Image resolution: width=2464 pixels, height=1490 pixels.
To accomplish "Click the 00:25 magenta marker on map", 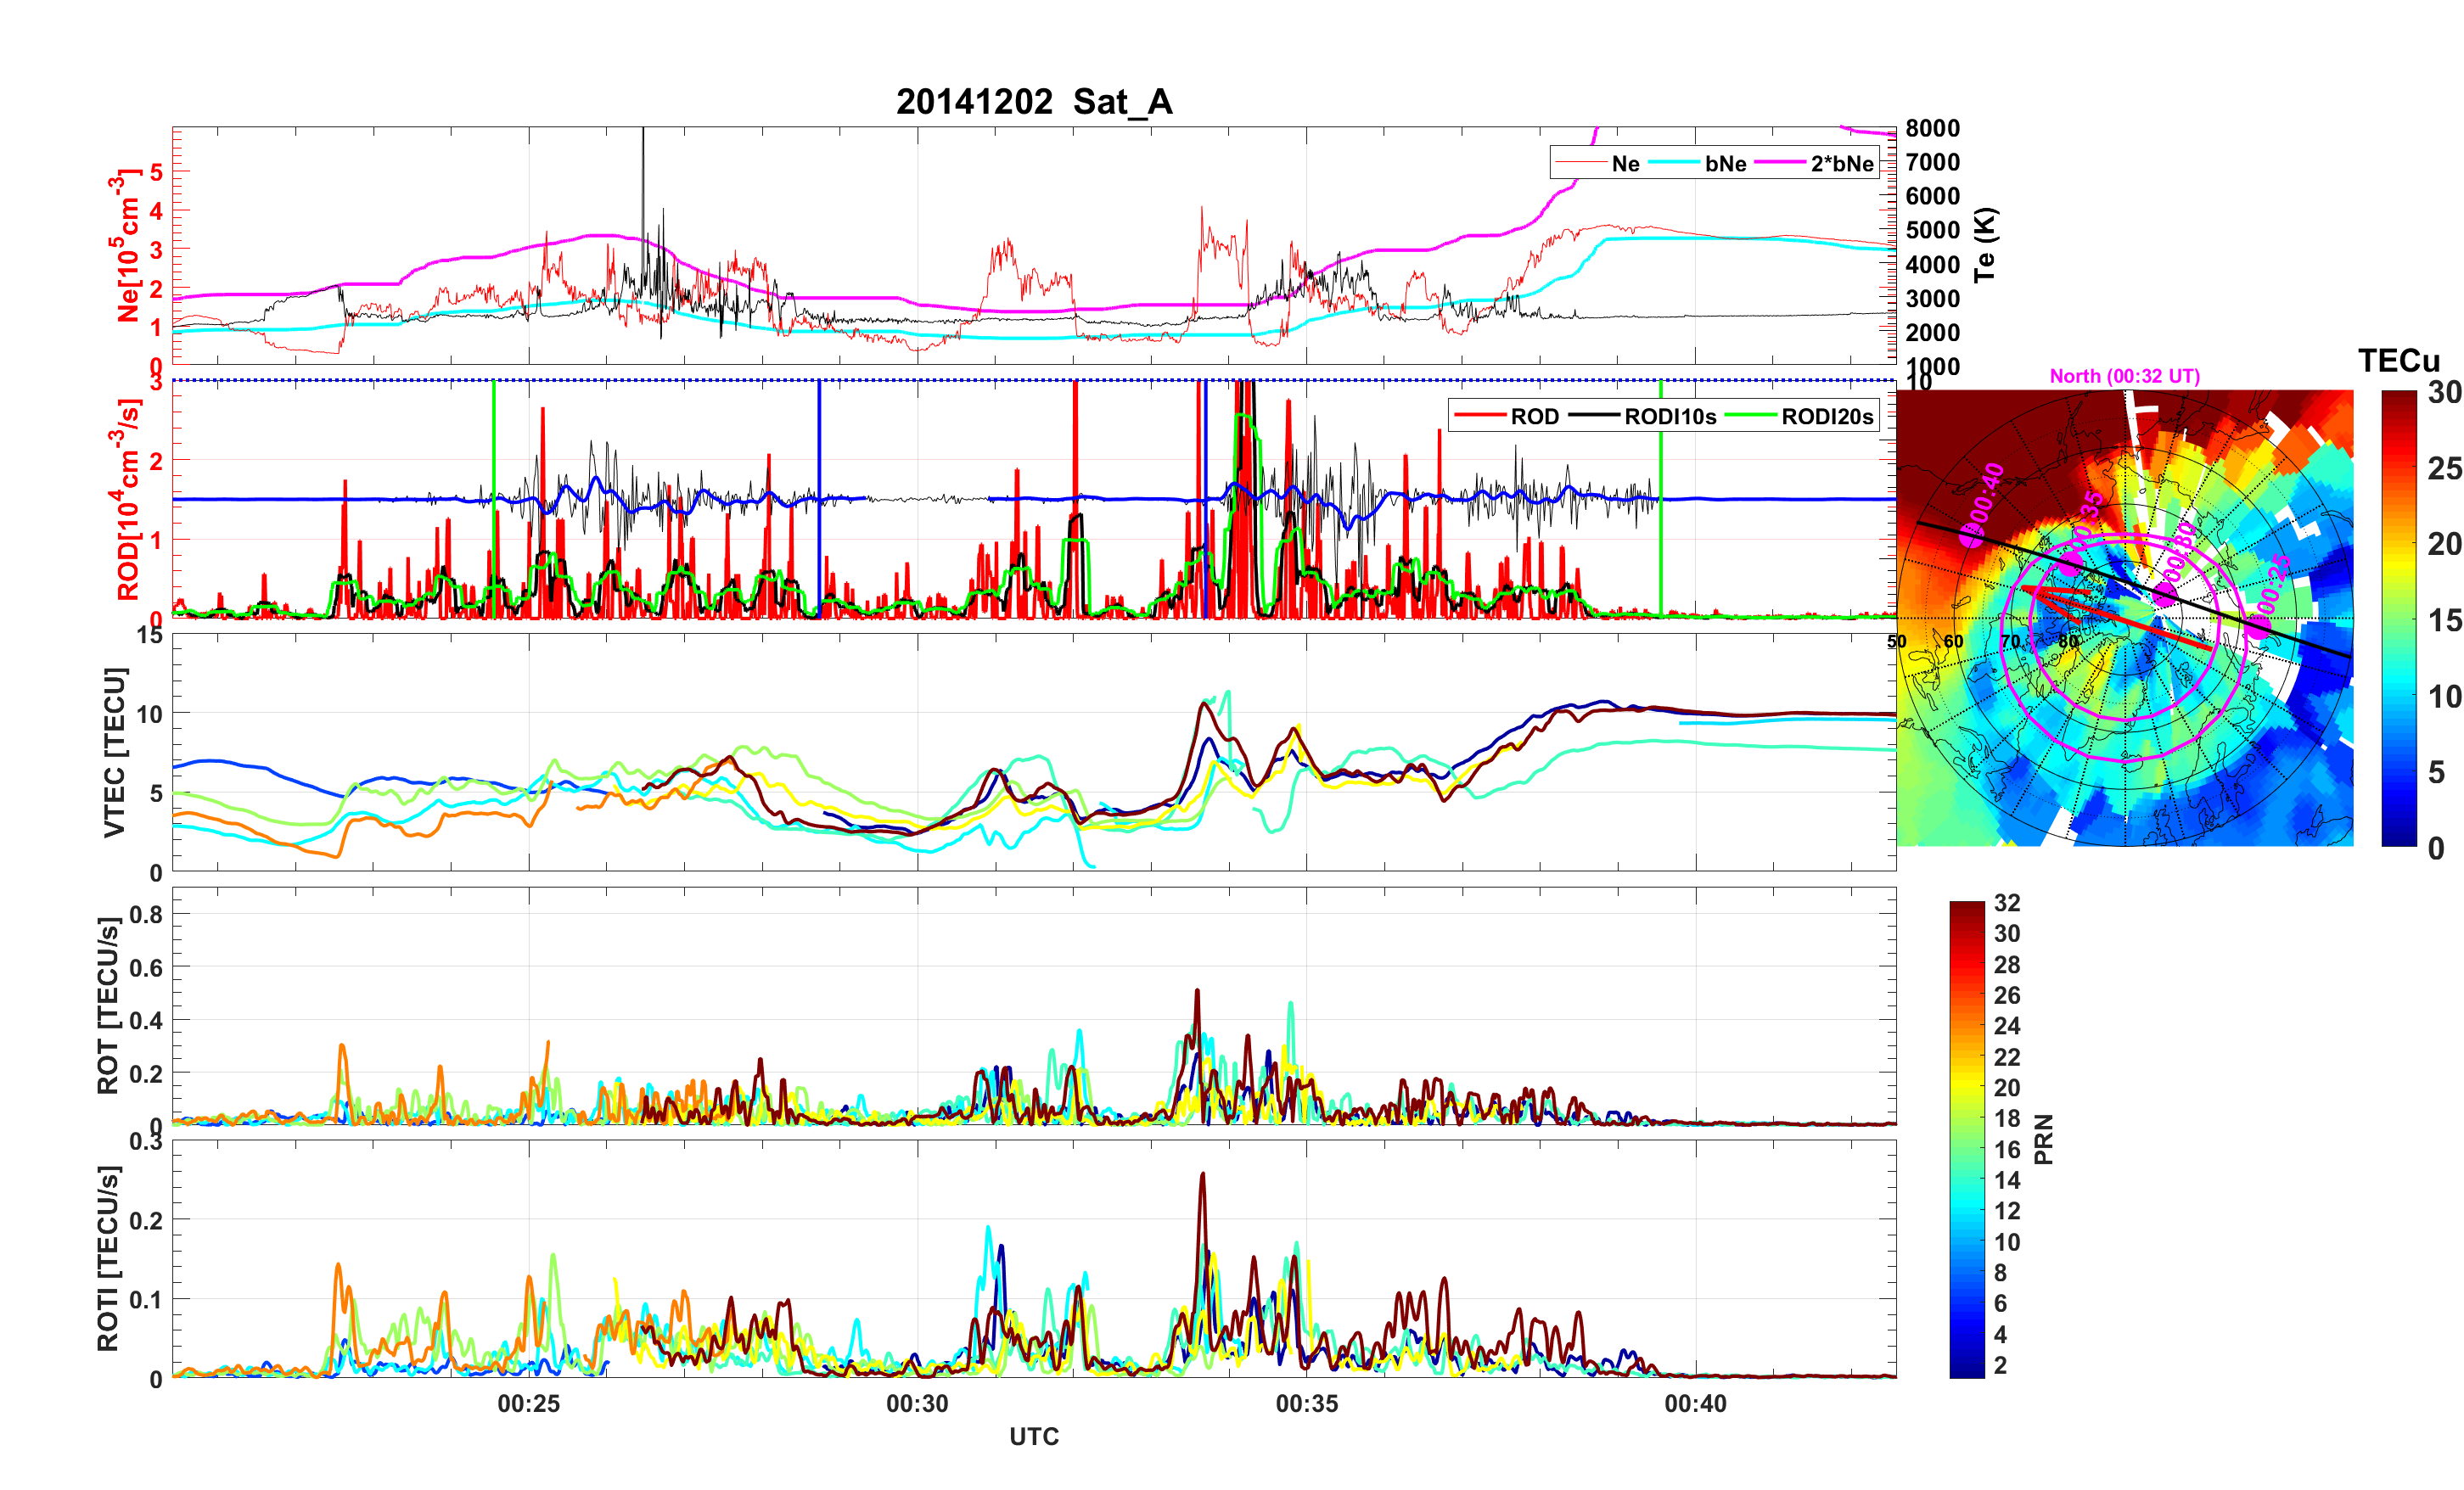I will click(x=2259, y=626).
